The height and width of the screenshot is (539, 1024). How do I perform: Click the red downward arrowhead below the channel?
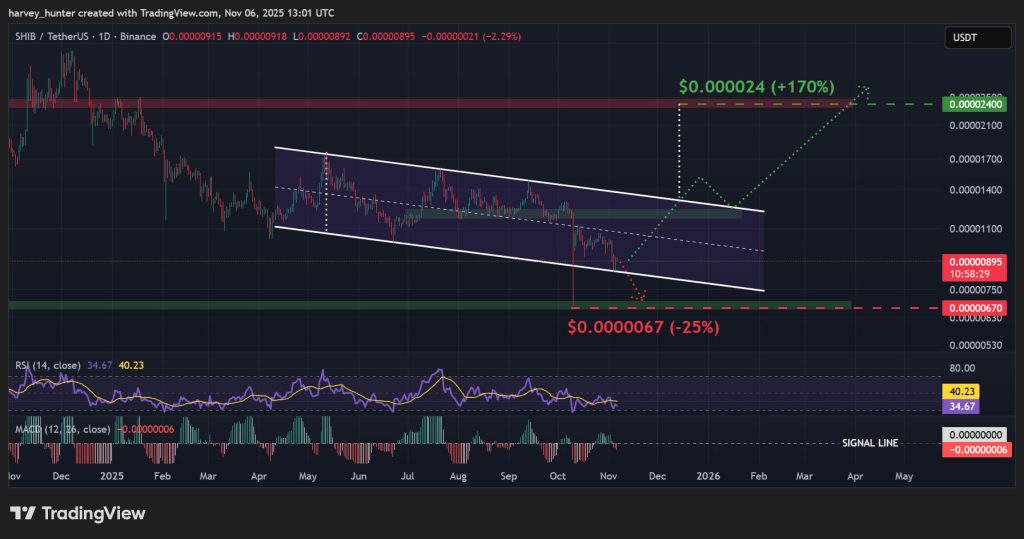click(641, 297)
